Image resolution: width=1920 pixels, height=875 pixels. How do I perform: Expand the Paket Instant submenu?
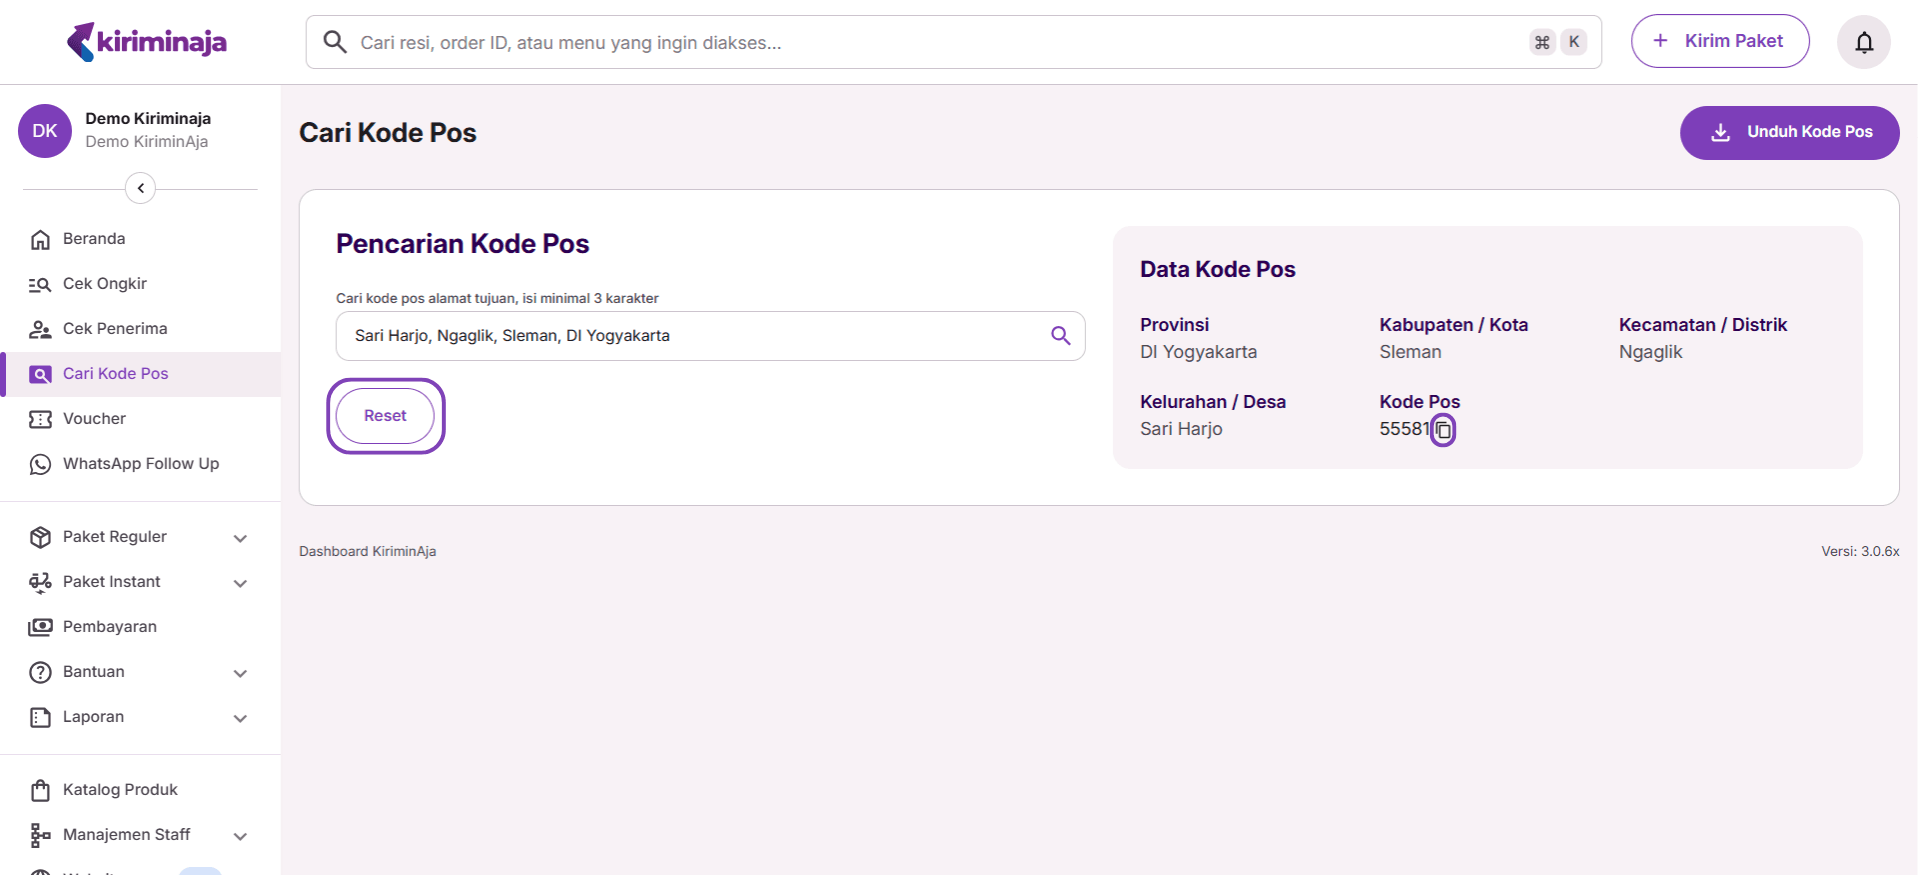point(240,583)
